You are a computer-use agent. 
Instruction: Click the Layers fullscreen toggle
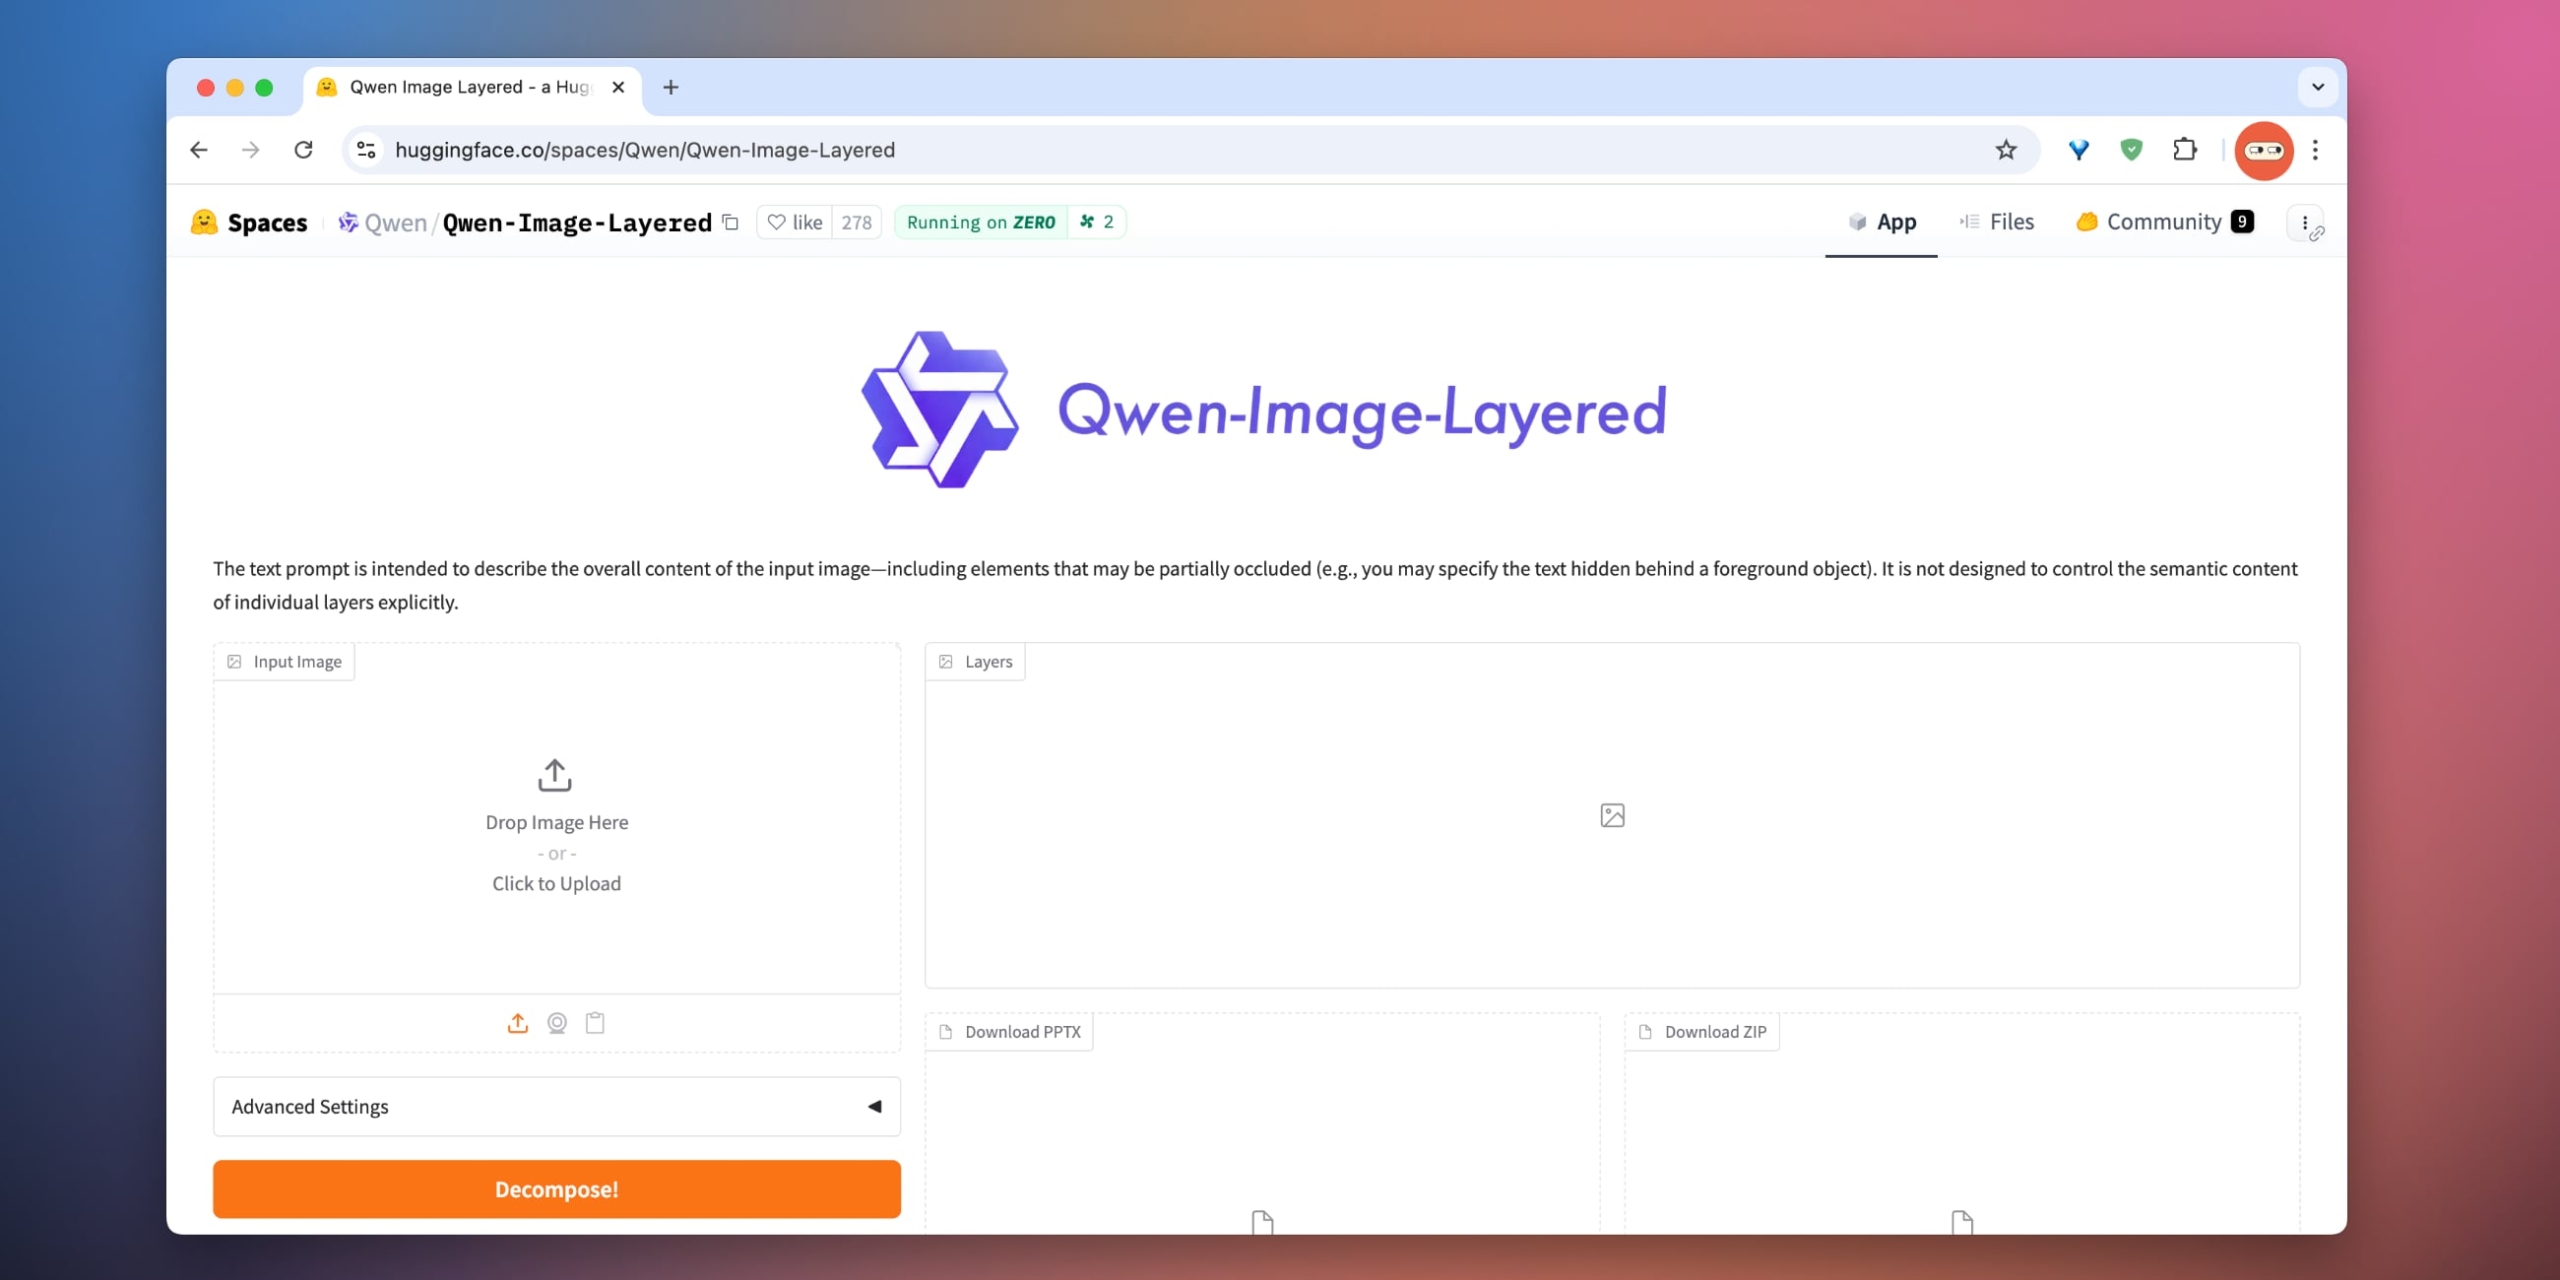(946, 661)
